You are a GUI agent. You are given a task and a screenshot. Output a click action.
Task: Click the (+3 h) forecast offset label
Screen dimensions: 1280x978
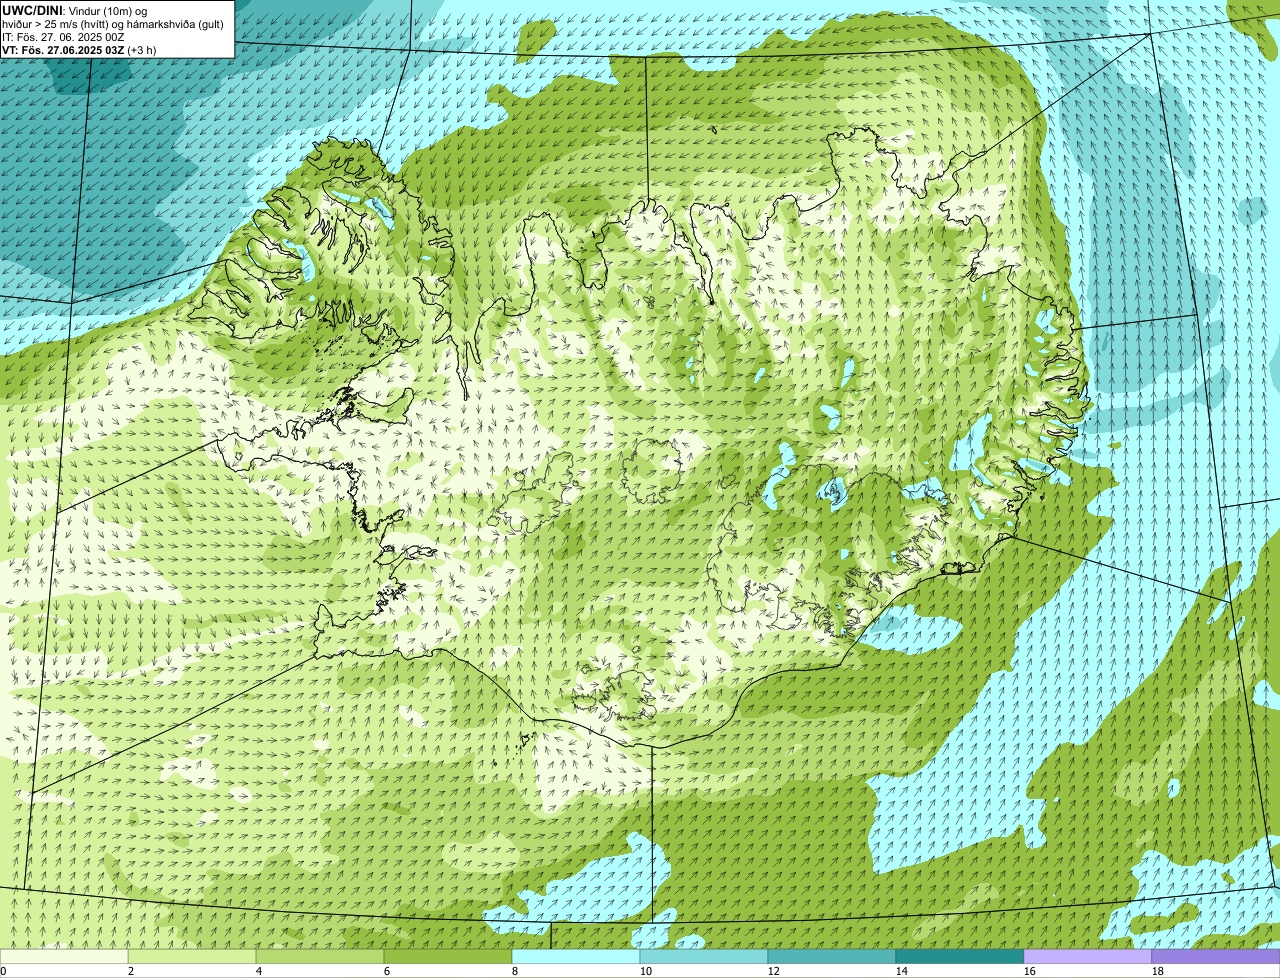[x=142, y=50]
